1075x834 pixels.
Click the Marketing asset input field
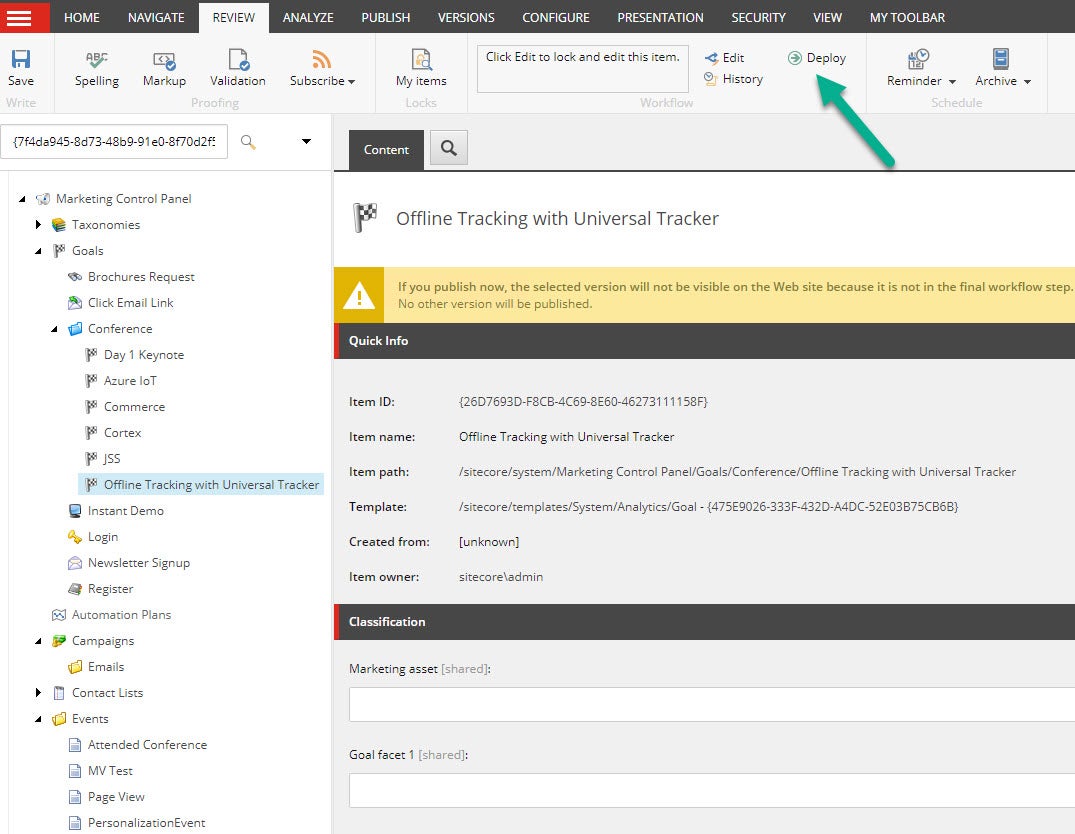pos(711,704)
